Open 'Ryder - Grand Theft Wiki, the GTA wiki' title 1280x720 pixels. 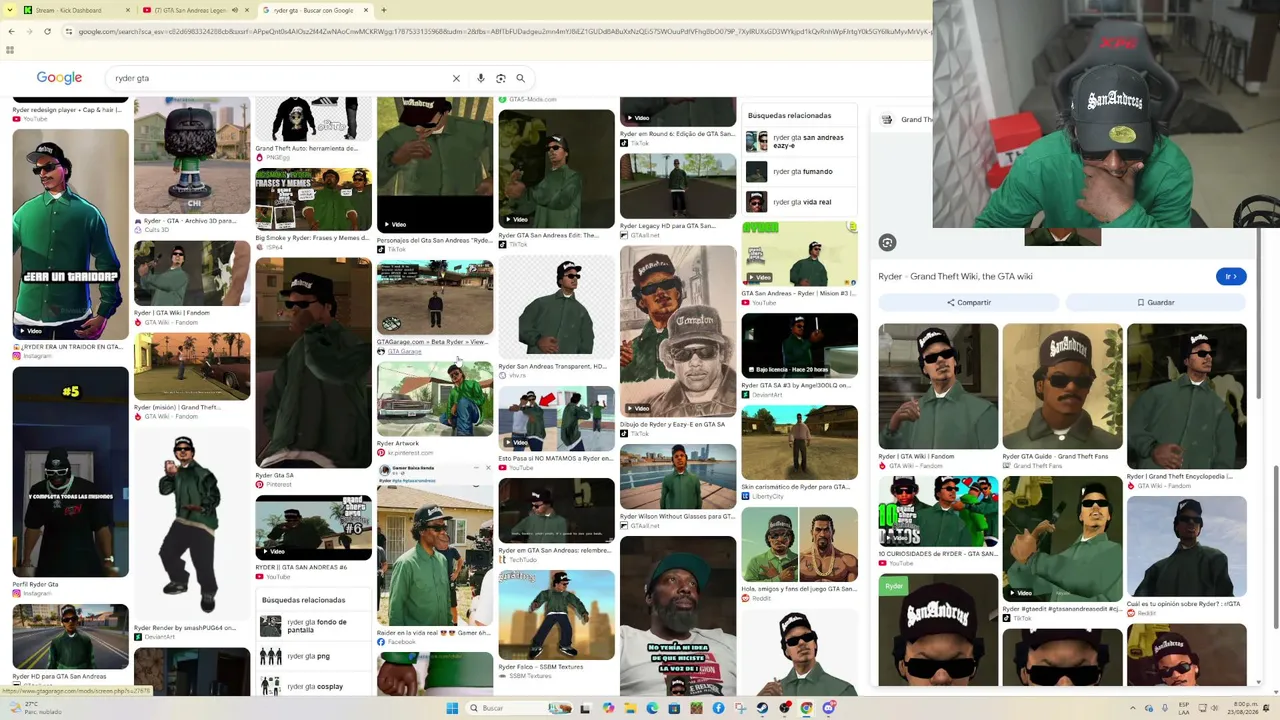(955, 276)
